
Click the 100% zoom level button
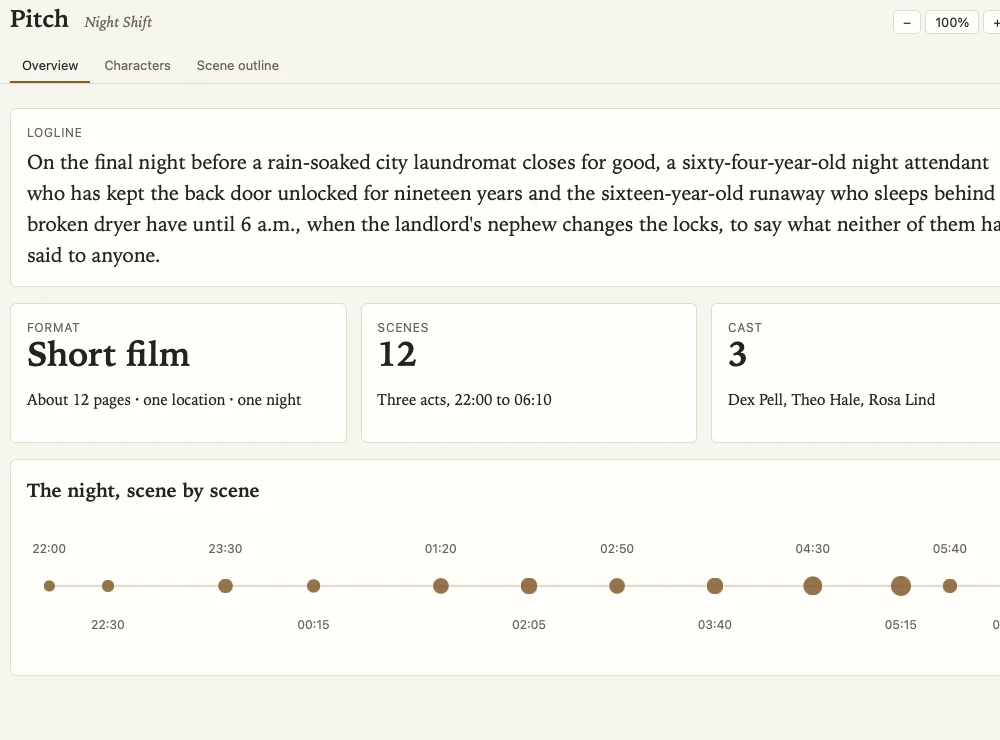pos(952,23)
